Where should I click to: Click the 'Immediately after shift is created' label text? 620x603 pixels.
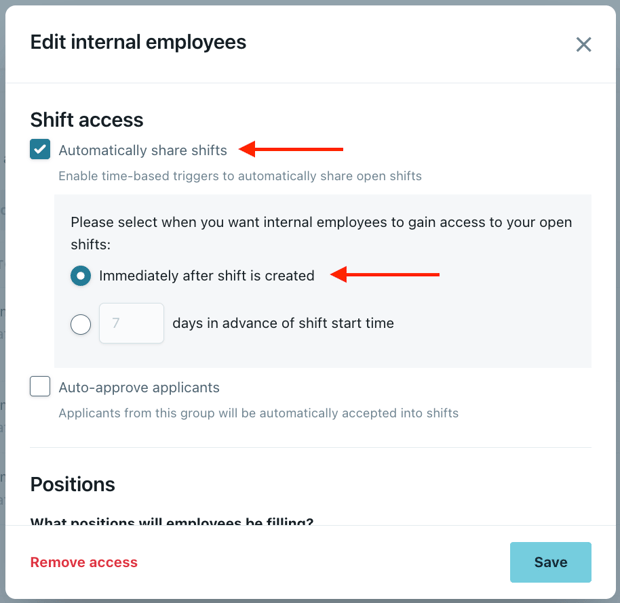pyautogui.click(x=207, y=276)
